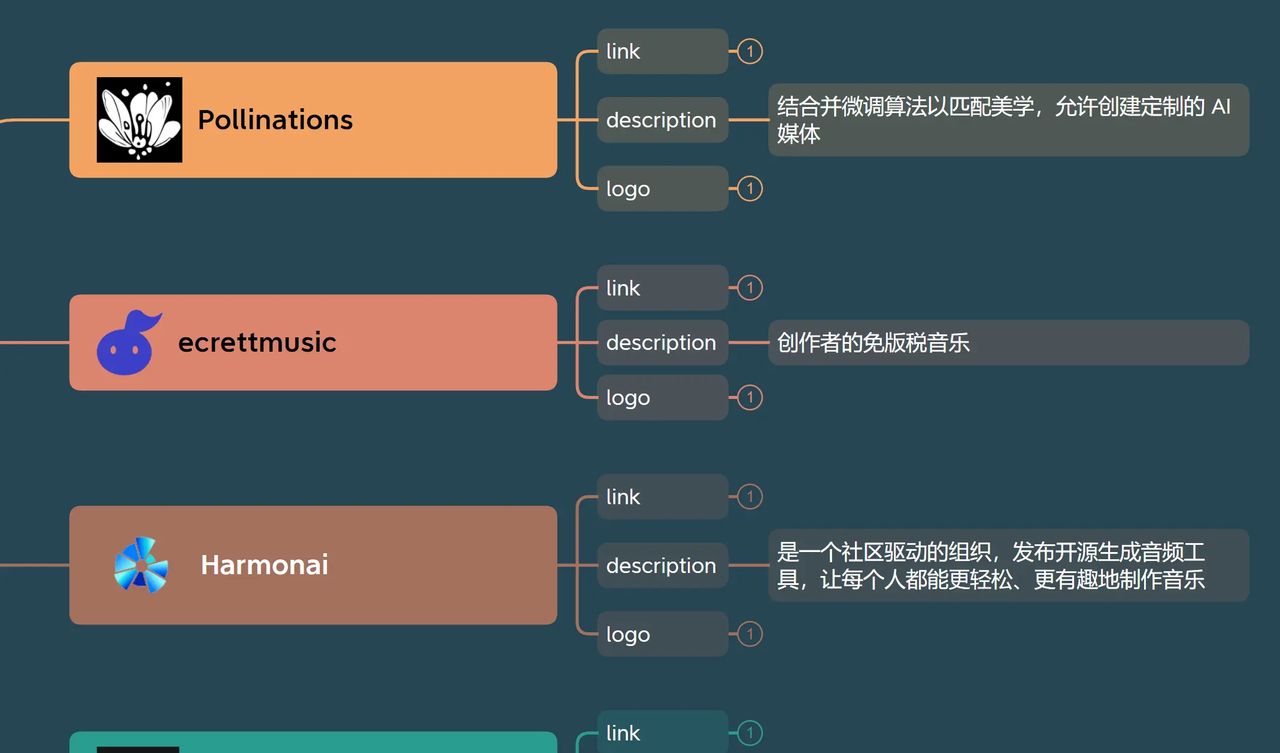1280x753 pixels.
Task: Click the description label under ecrettmusic
Action: [662, 342]
